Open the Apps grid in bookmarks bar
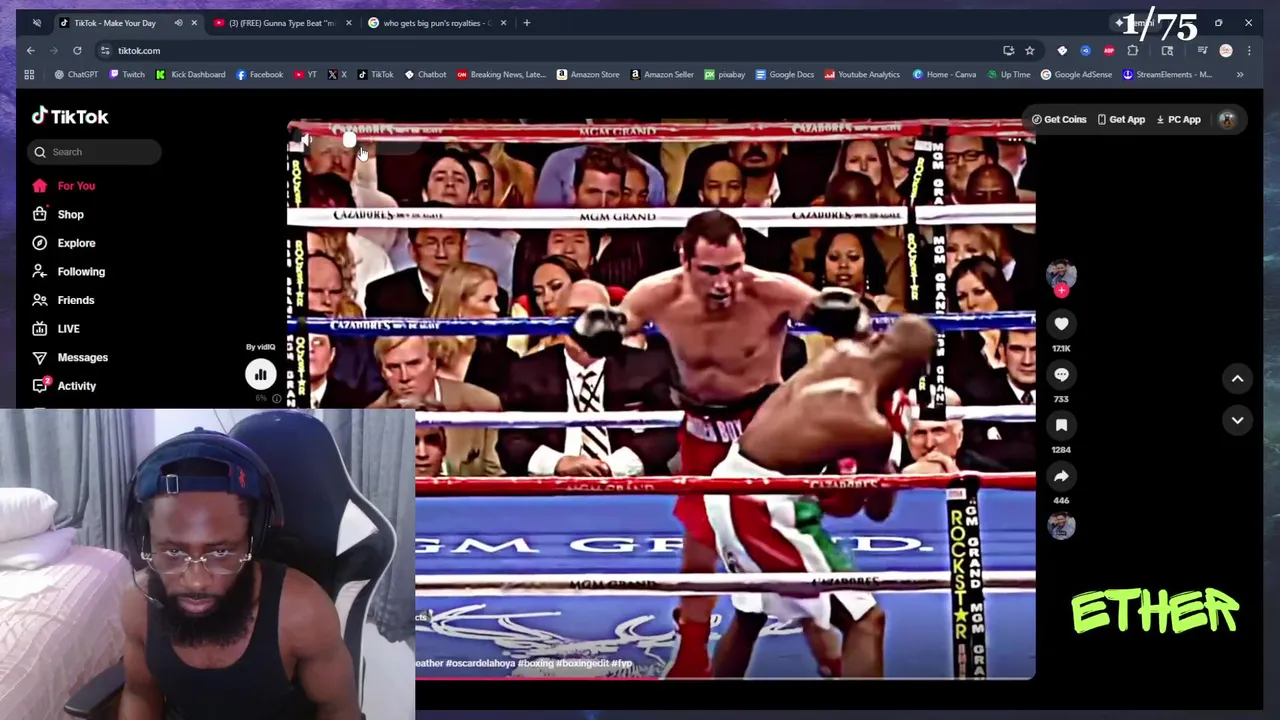The height and width of the screenshot is (720, 1280). (29, 74)
